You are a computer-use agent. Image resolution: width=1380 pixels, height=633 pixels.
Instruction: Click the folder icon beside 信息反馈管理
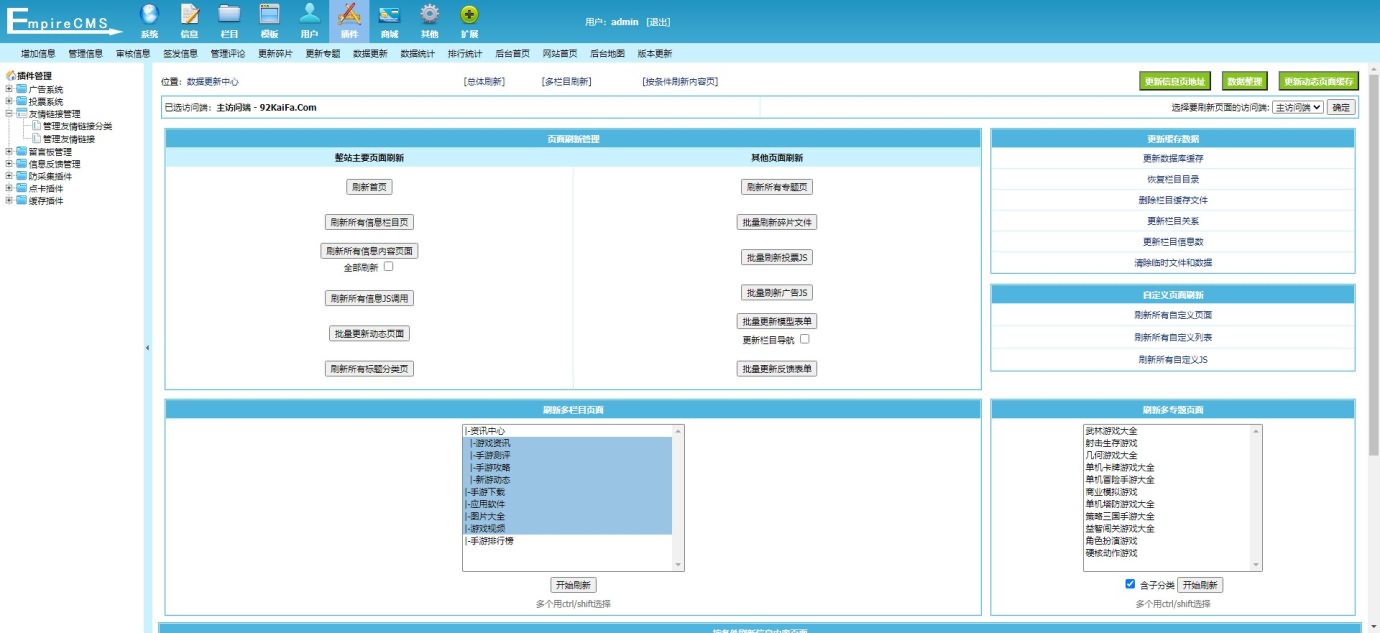[22, 164]
